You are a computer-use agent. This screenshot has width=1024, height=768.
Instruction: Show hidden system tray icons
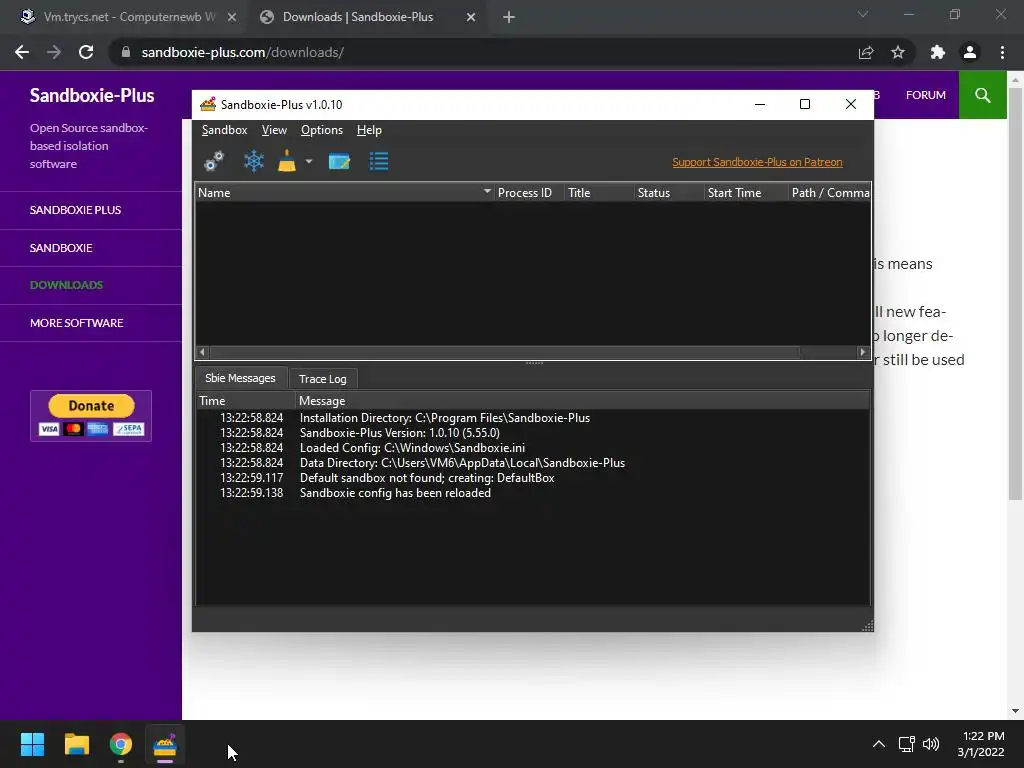[879, 744]
